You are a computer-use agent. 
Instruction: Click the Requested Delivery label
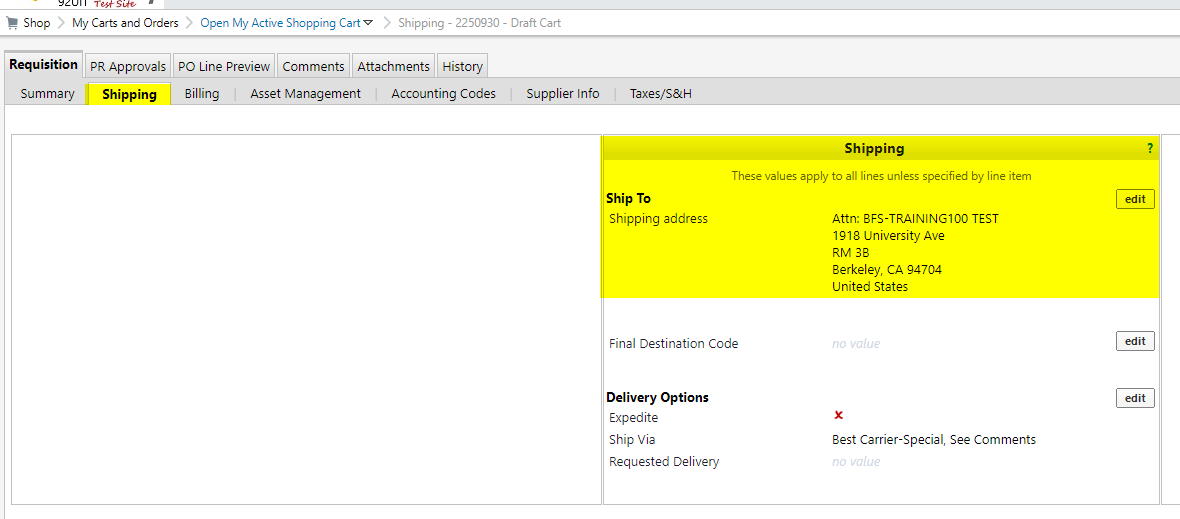(664, 462)
